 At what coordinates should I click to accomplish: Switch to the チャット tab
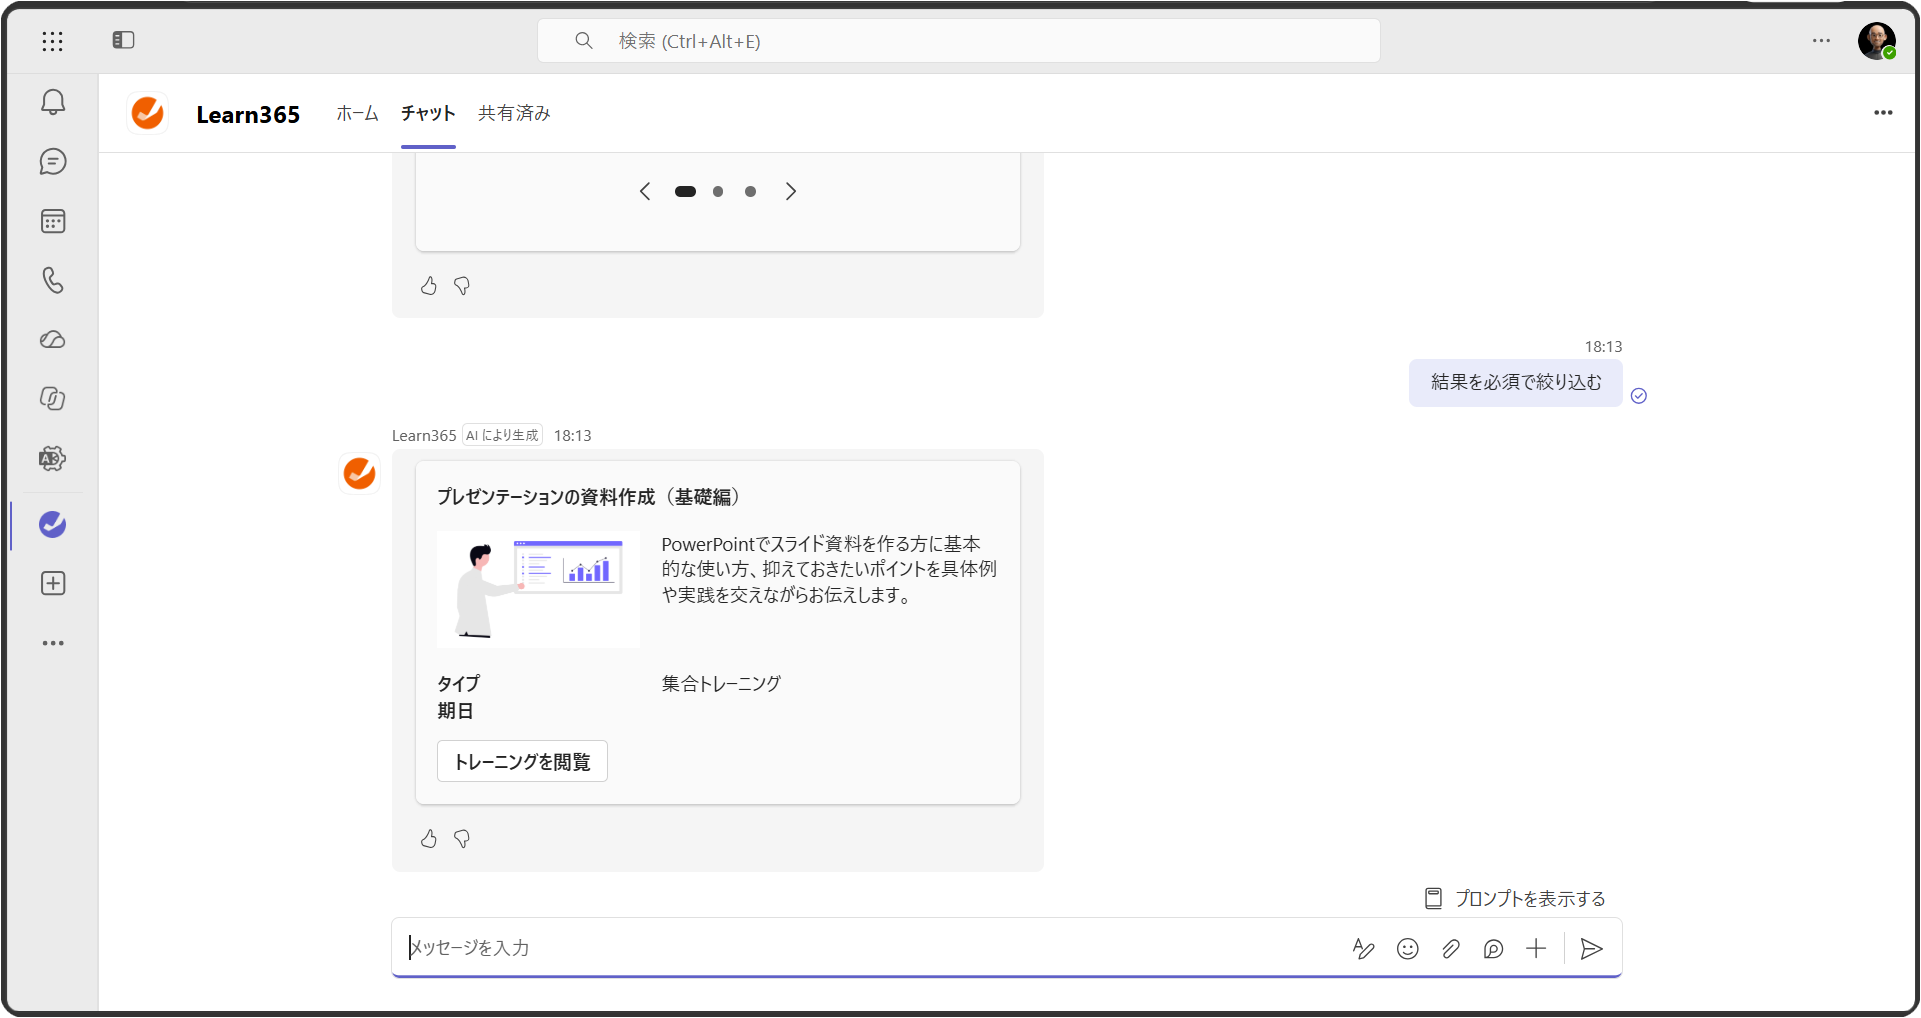428,113
